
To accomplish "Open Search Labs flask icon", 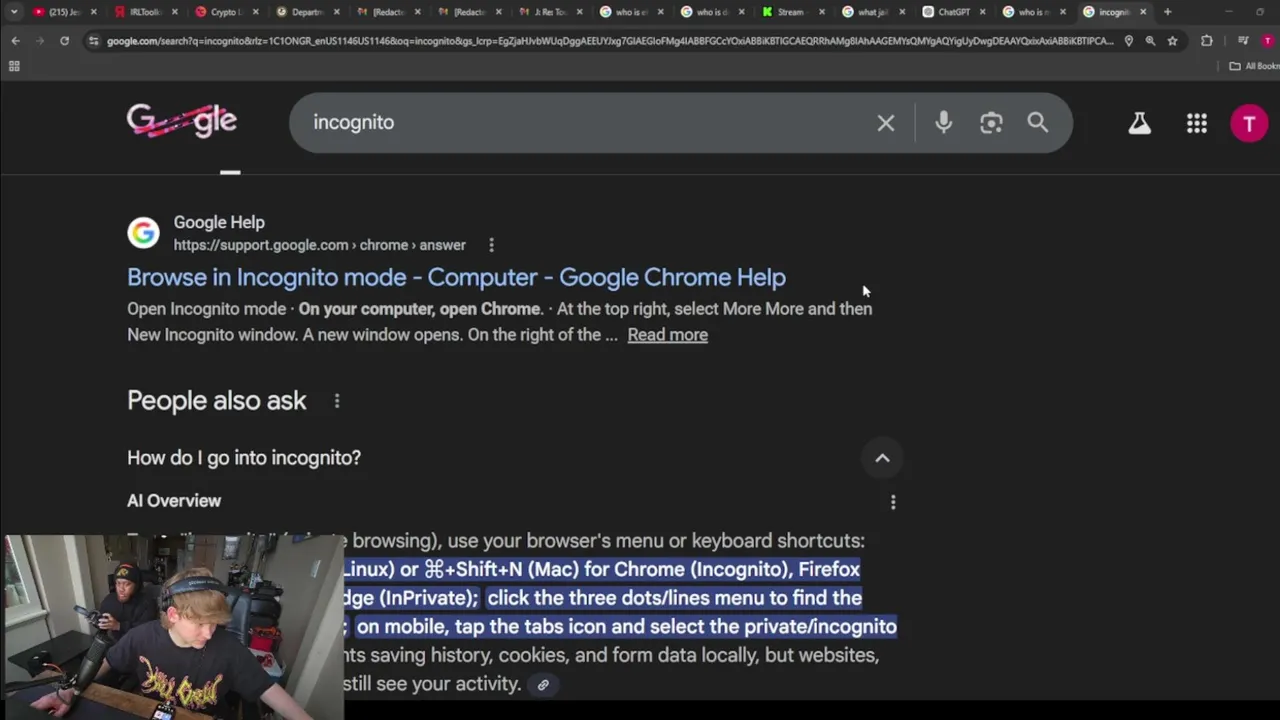I will point(1140,123).
